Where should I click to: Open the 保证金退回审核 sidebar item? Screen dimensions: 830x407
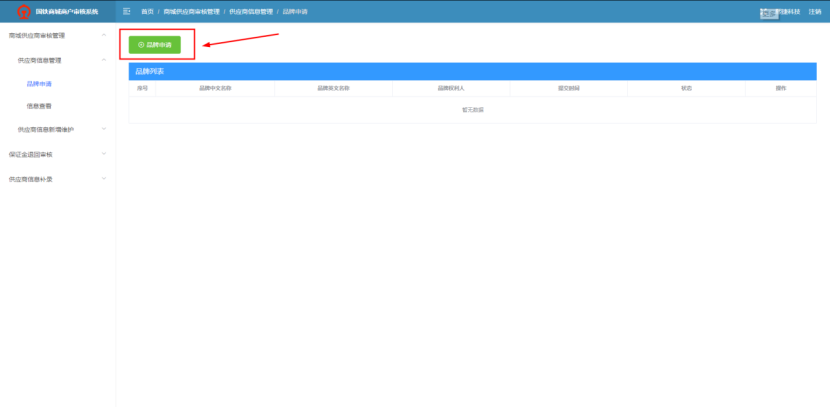[x=30, y=155]
